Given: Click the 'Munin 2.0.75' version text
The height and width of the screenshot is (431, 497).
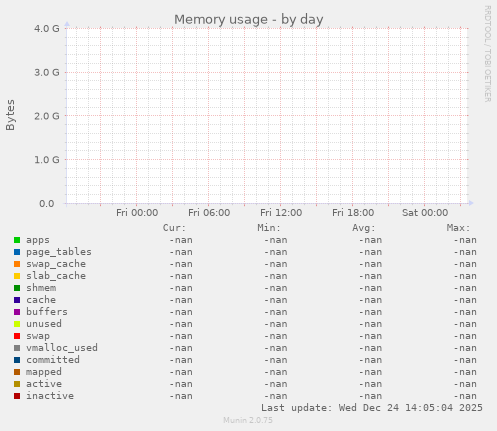Looking at the screenshot, I should 248,420.
